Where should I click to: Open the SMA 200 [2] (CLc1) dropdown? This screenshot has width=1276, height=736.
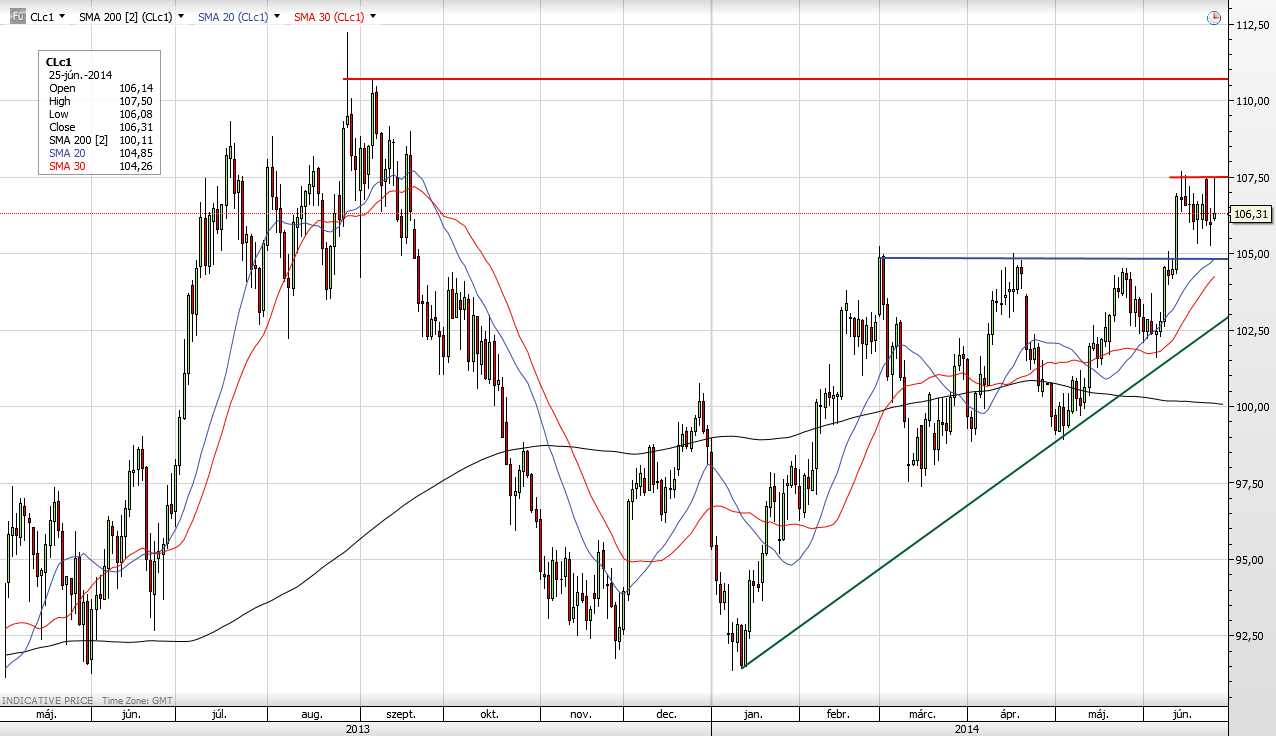(x=180, y=17)
